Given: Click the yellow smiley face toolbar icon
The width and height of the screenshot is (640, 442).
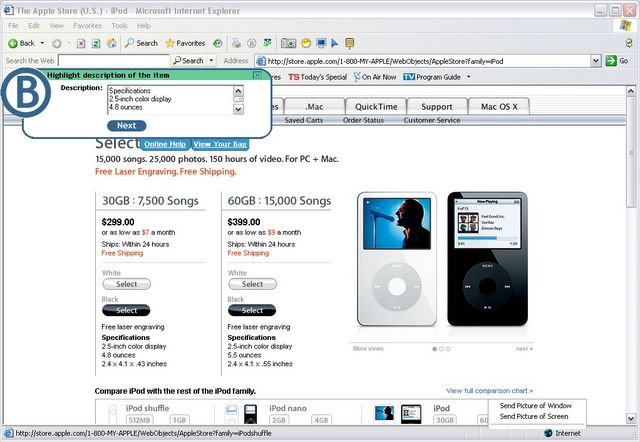Looking at the screenshot, I should click(x=306, y=43).
